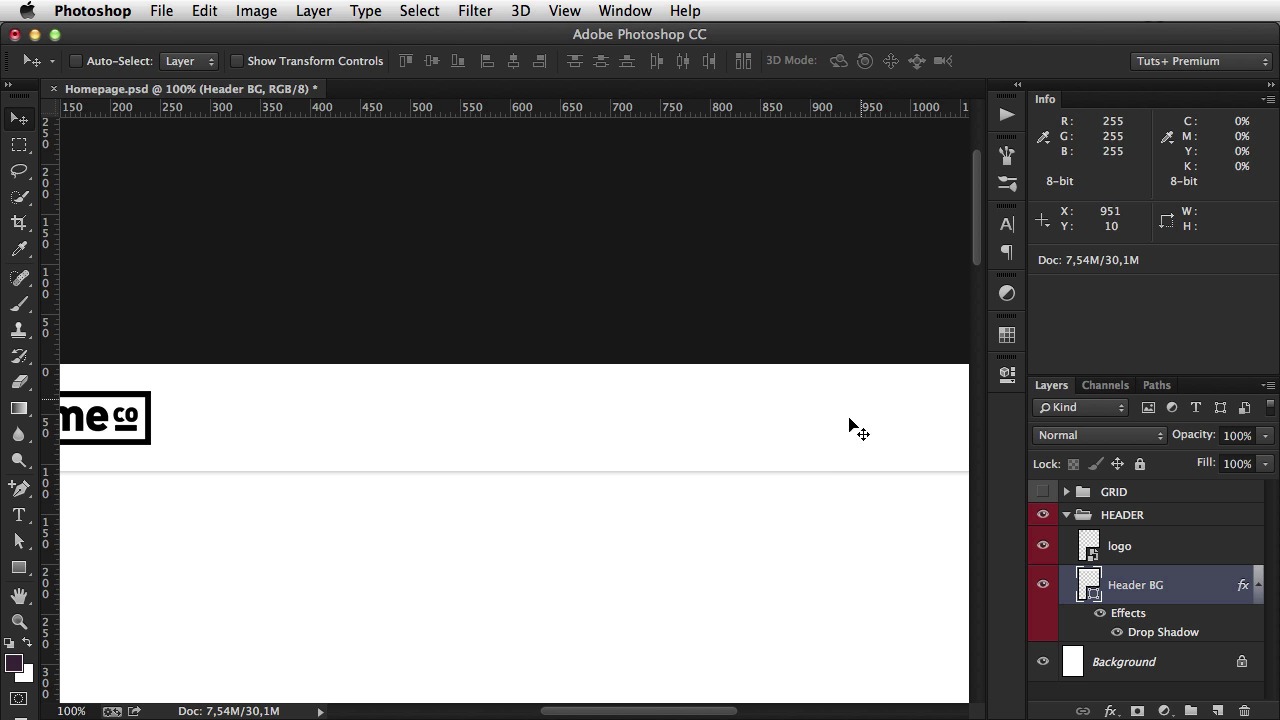
Task: Expand the GRID layer group
Action: point(1066,492)
